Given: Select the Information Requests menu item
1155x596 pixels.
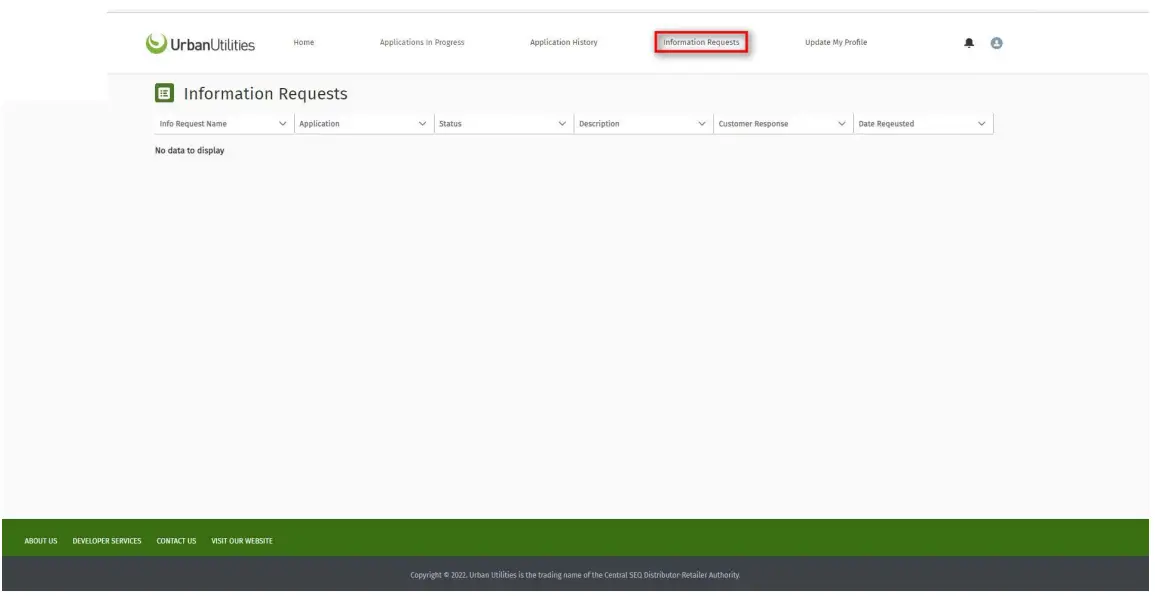Looking at the screenshot, I should (x=704, y=43).
